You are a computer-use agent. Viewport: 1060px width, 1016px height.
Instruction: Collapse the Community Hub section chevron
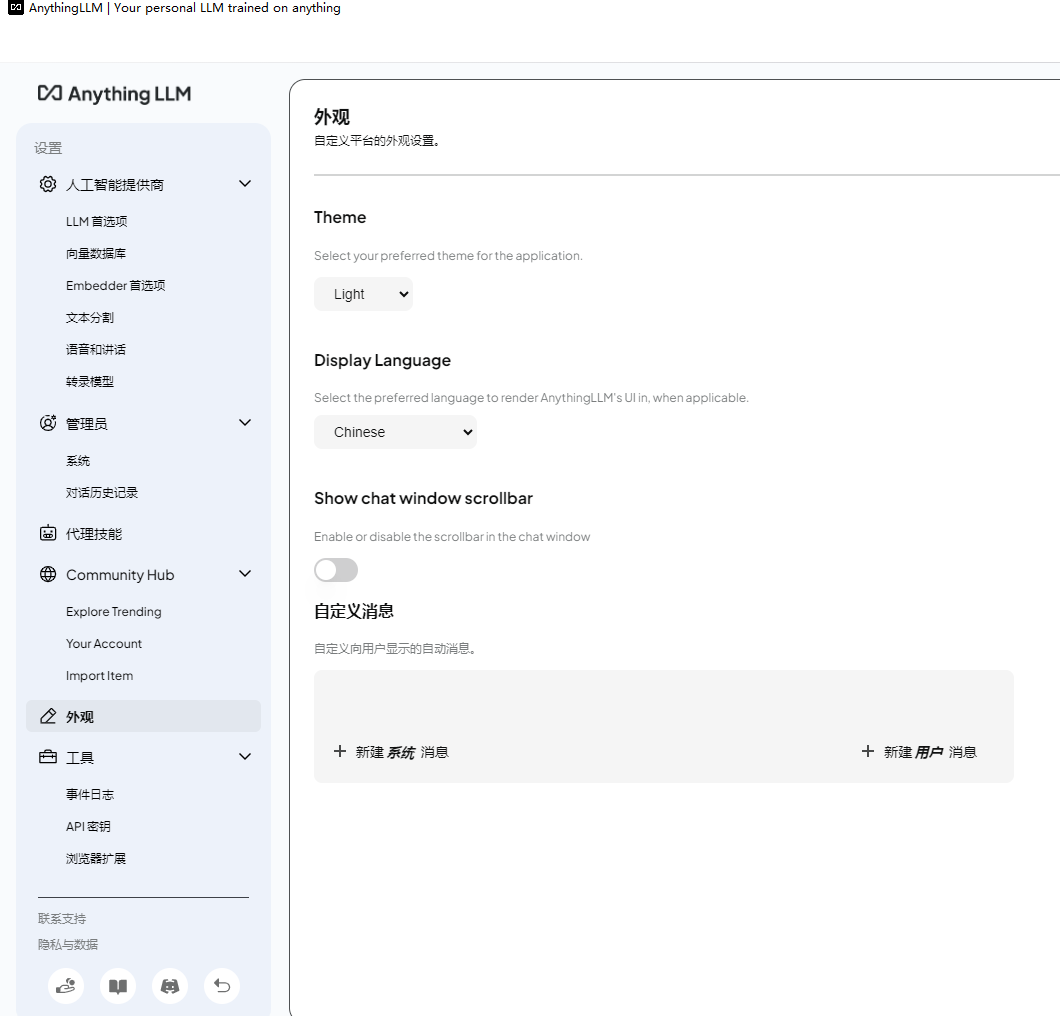(245, 574)
